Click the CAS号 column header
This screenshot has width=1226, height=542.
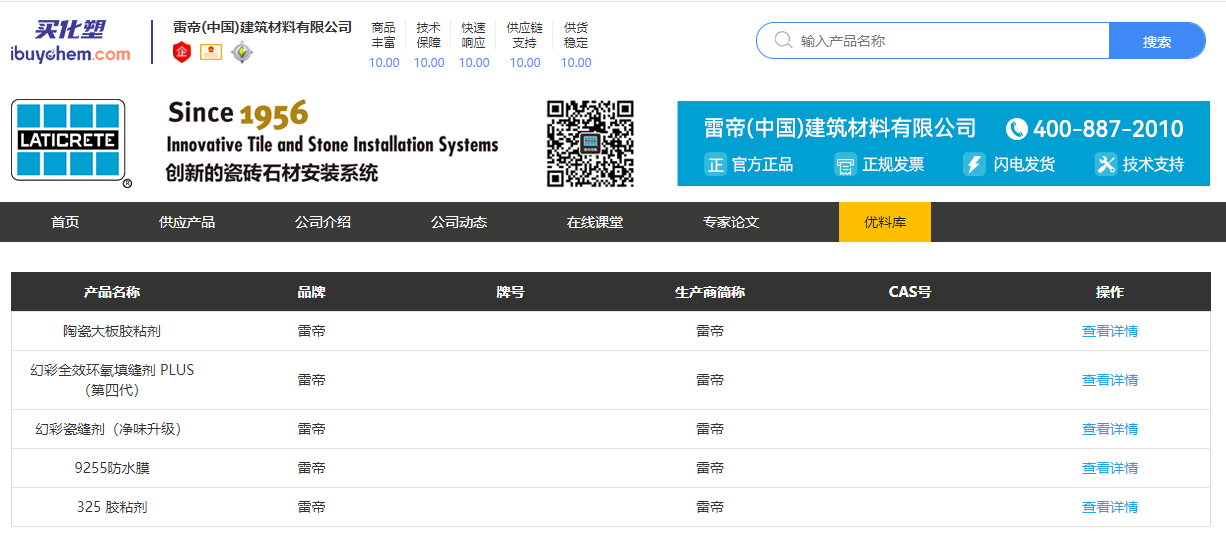click(910, 292)
